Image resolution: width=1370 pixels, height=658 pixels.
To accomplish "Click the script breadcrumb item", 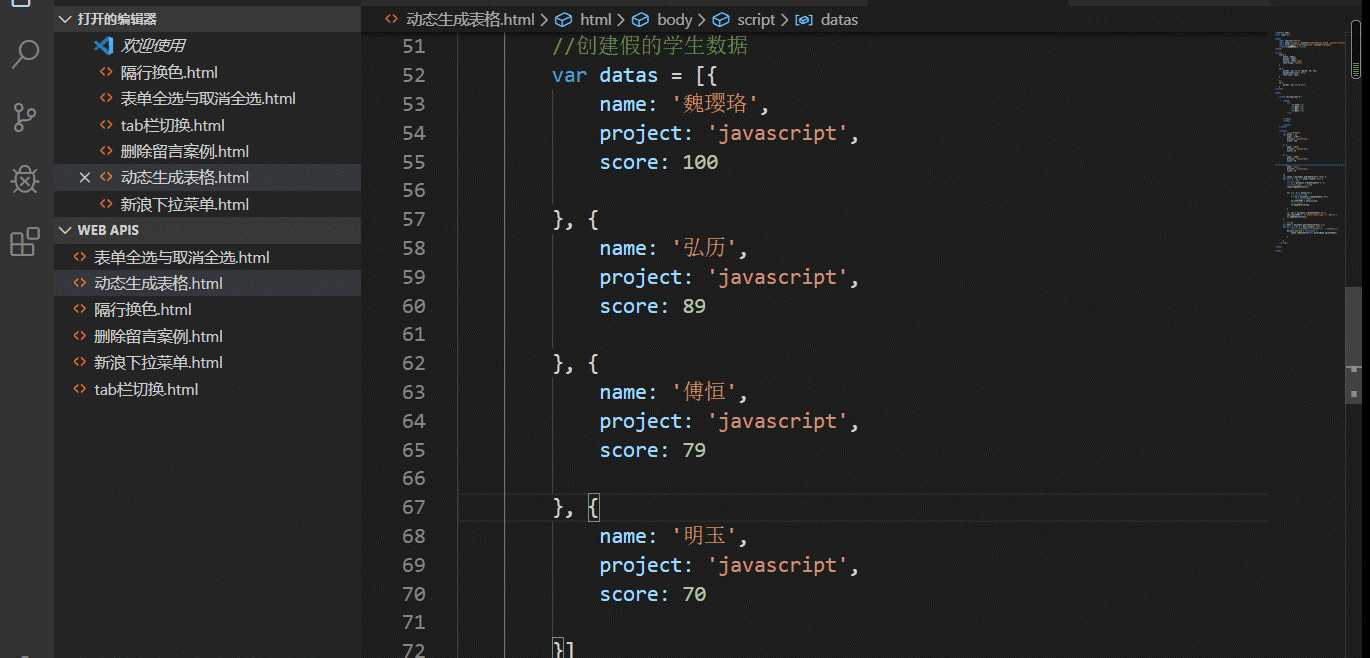I will [x=756, y=19].
